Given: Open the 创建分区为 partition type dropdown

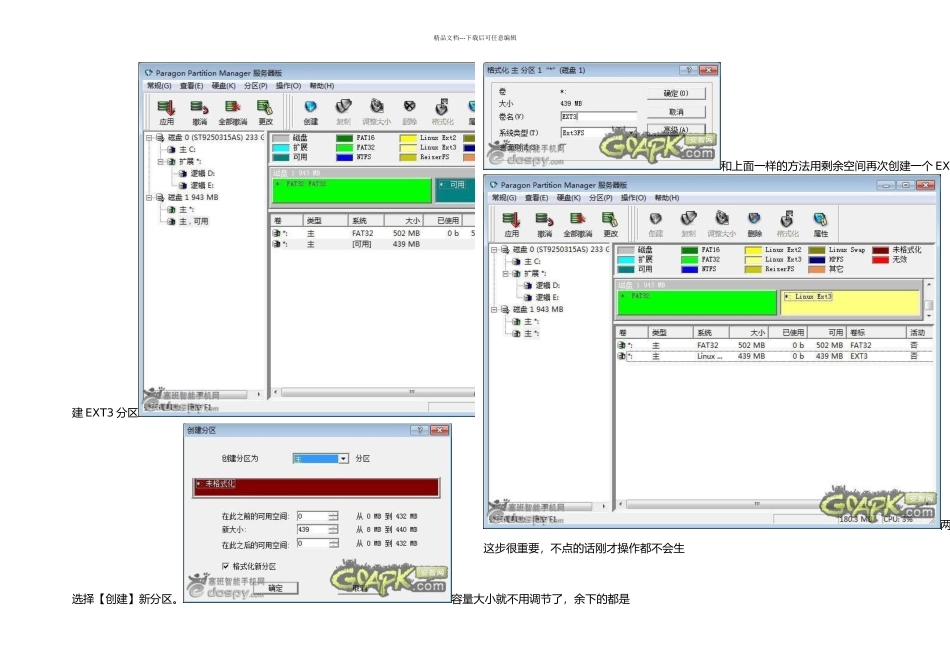Looking at the screenshot, I should (343, 458).
